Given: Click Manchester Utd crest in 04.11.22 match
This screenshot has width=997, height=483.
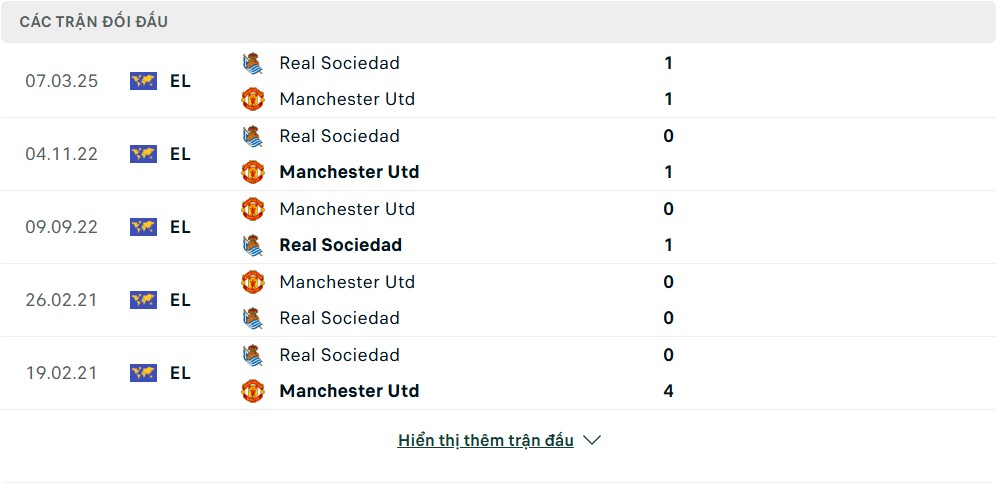Looking at the screenshot, I should [x=252, y=172].
